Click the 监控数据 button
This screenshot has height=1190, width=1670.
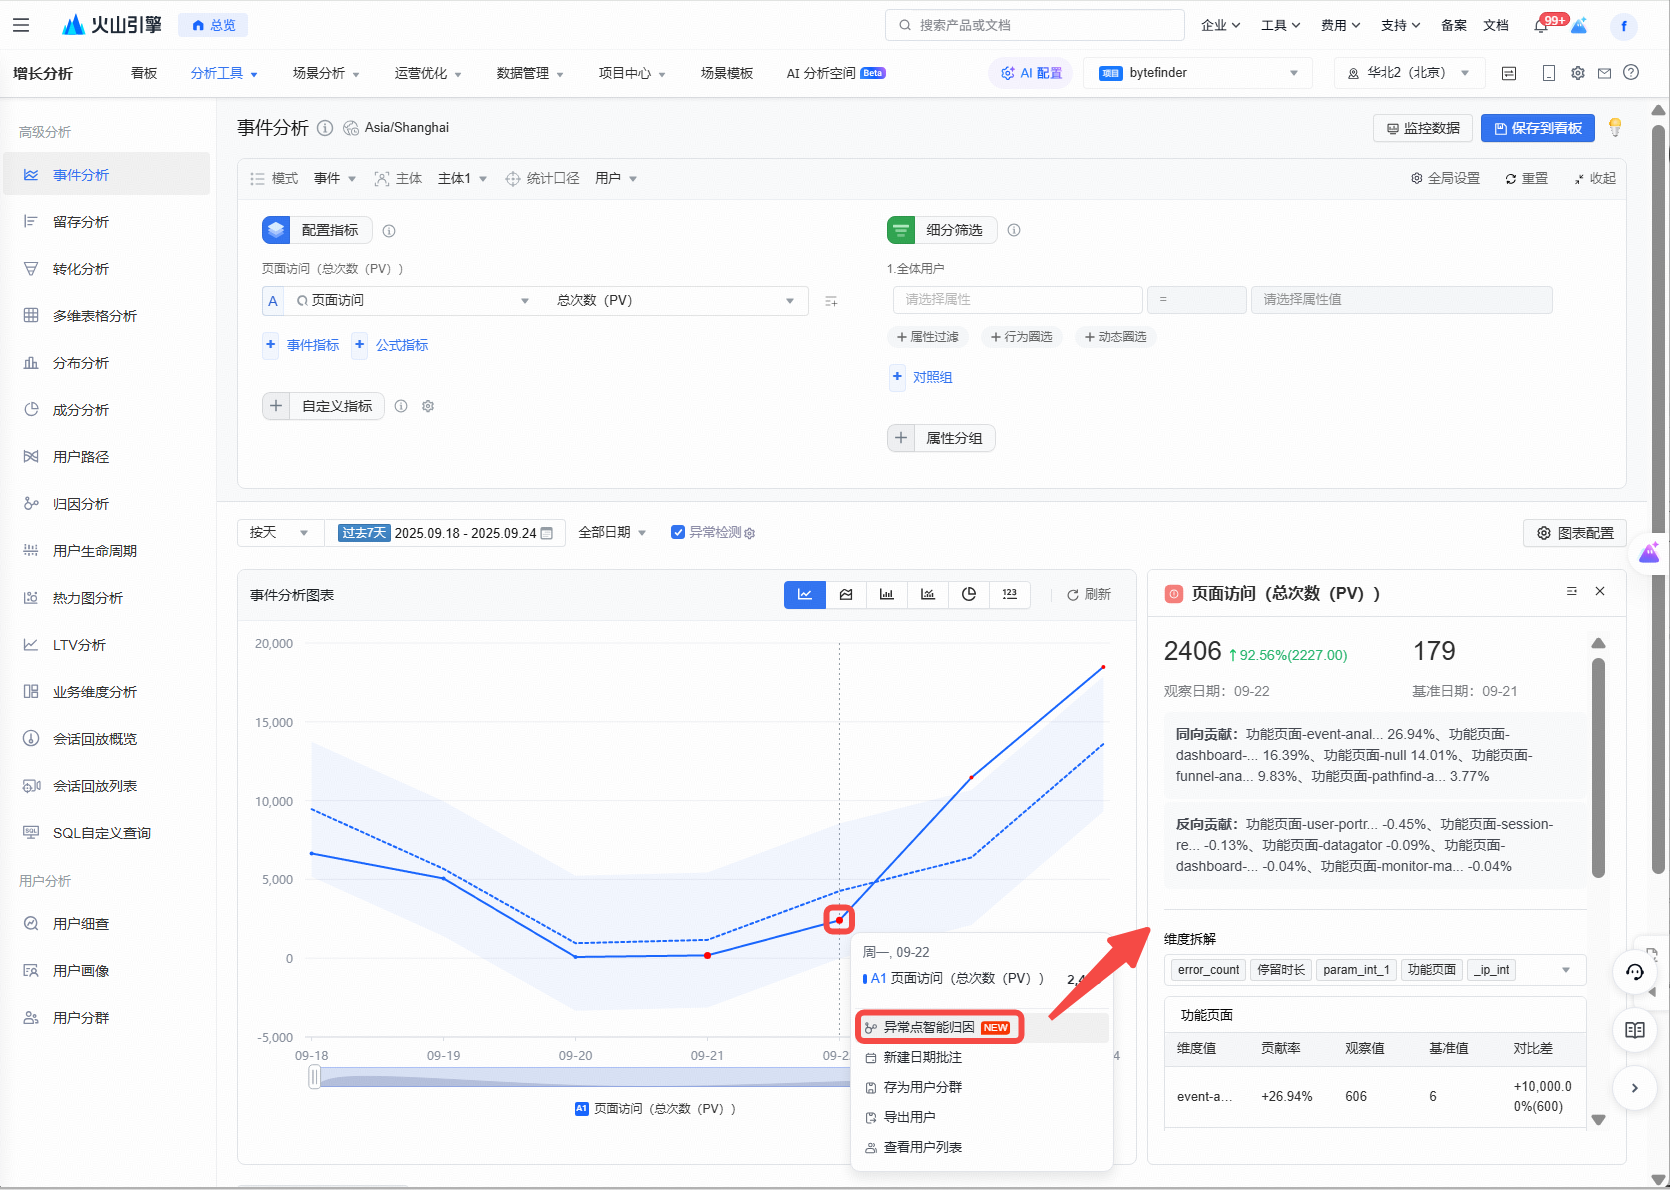pyautogui.click(x=1422, y=128)
